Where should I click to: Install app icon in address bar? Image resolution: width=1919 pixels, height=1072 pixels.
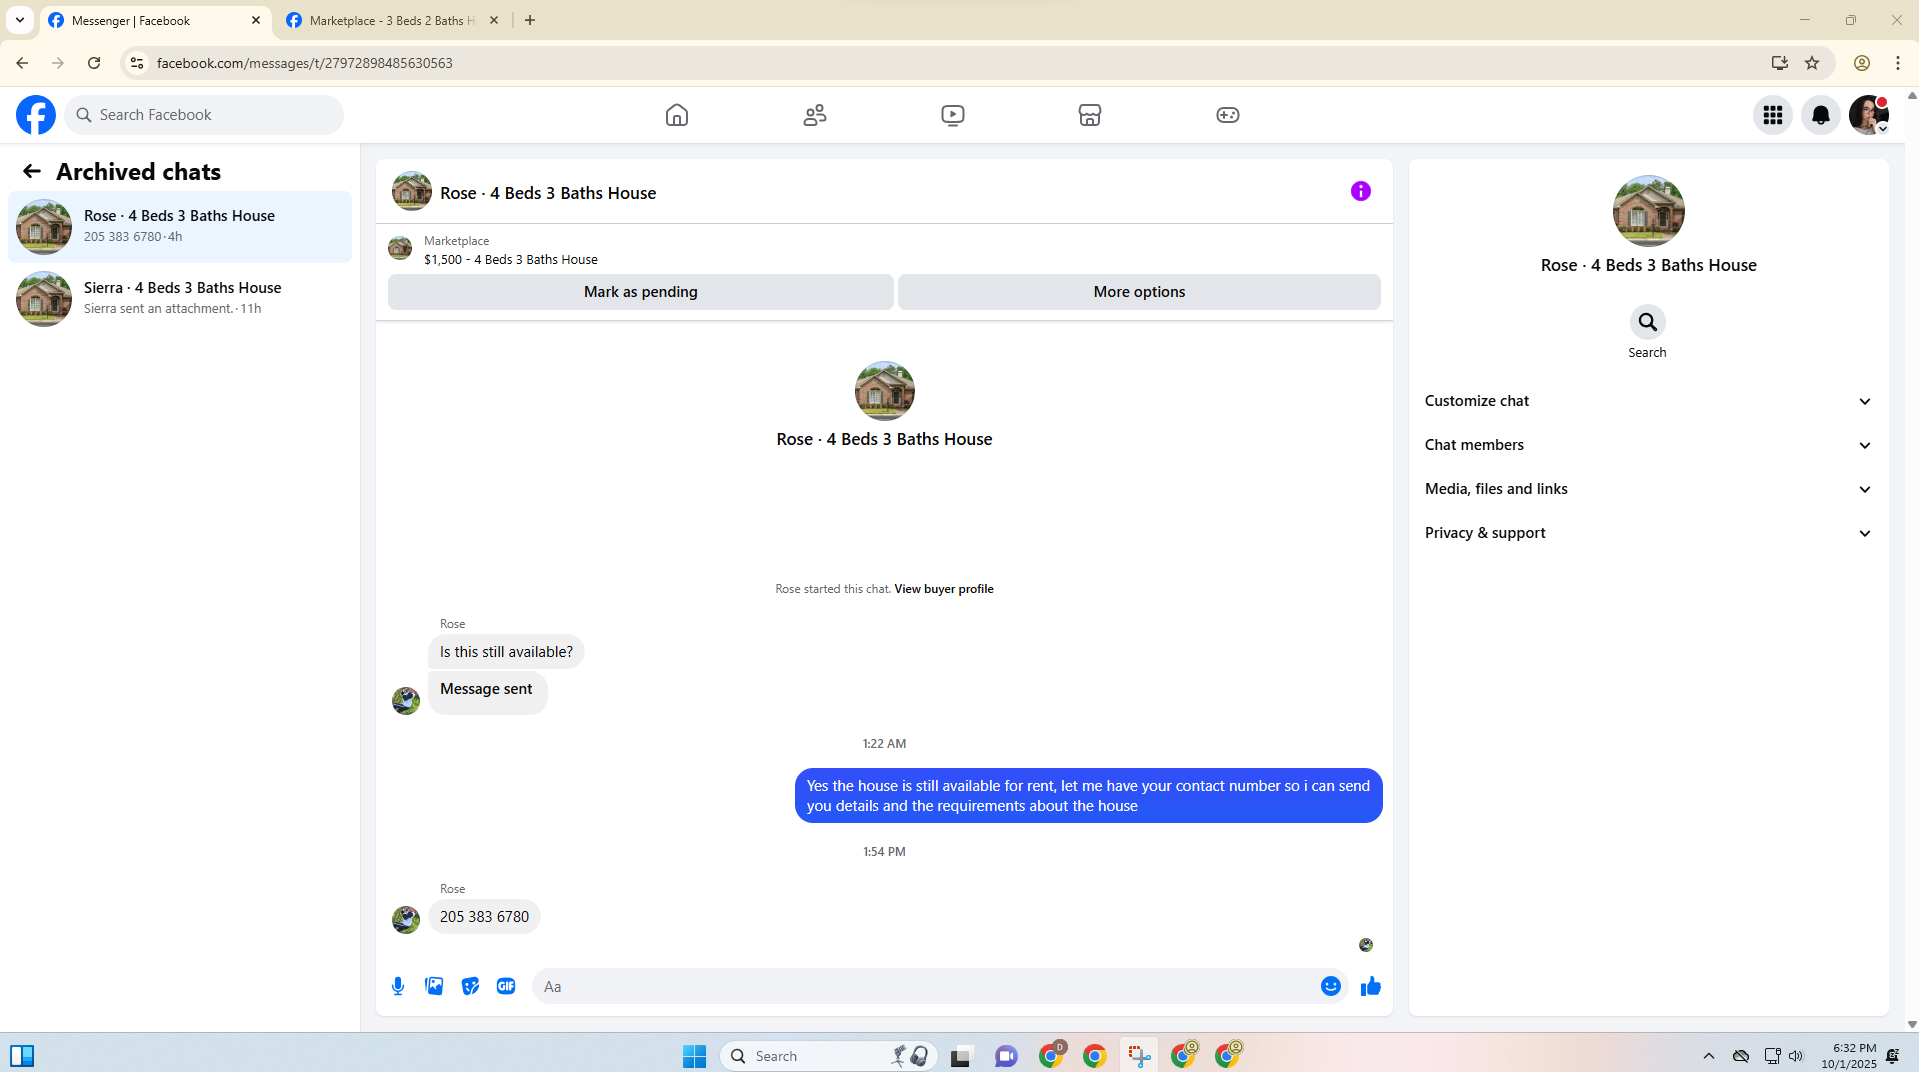[1780, 63]
